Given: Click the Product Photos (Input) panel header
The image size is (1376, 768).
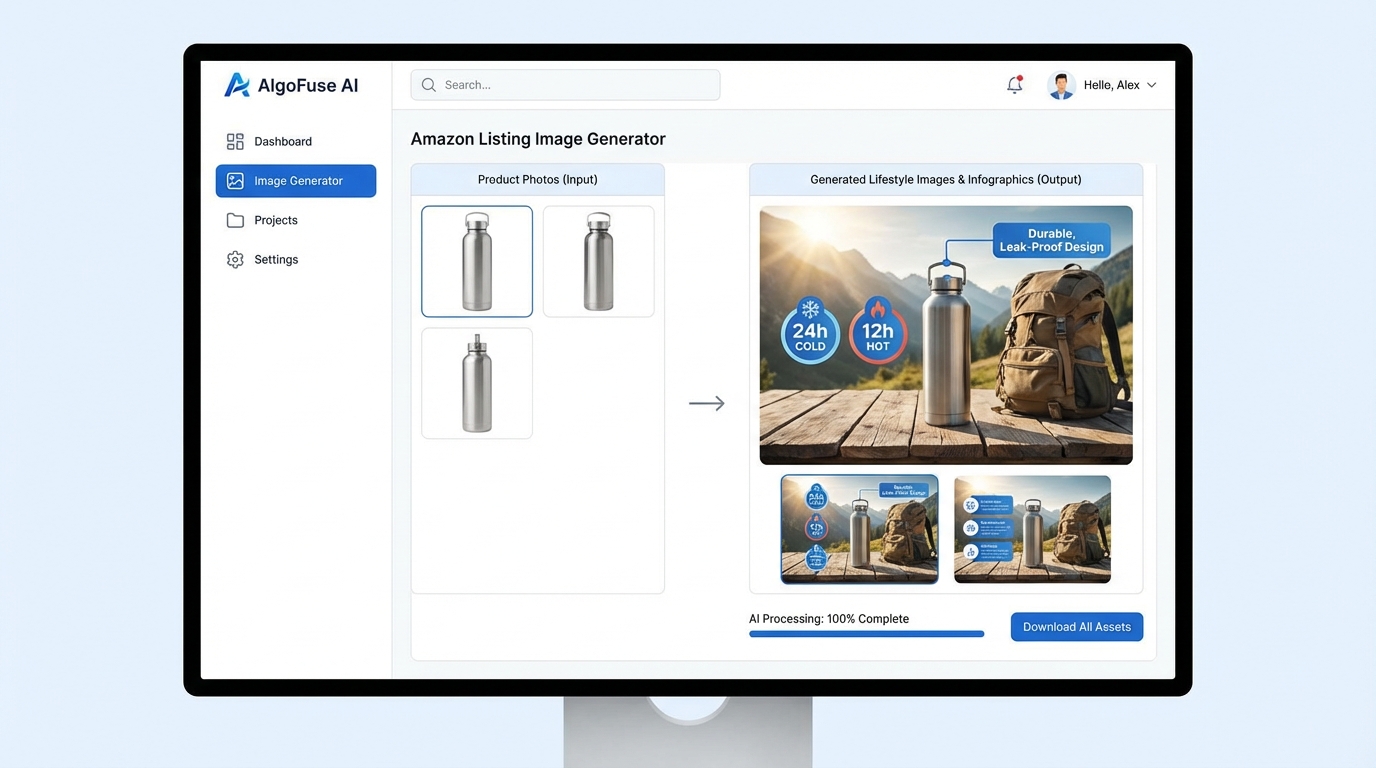Looking at the screenshot, I should click(537, 179).
